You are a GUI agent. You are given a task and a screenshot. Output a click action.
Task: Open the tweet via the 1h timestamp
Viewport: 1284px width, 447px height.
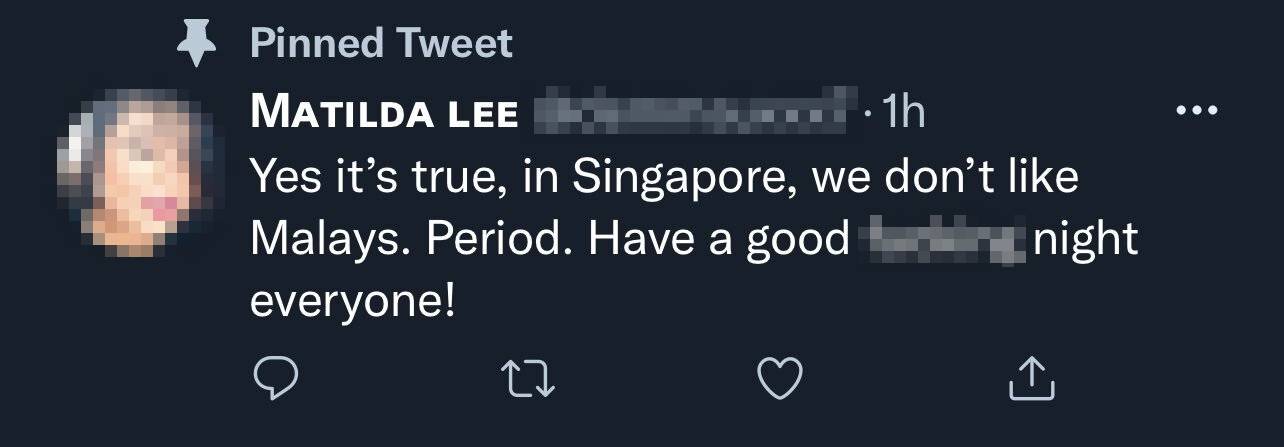899,113
